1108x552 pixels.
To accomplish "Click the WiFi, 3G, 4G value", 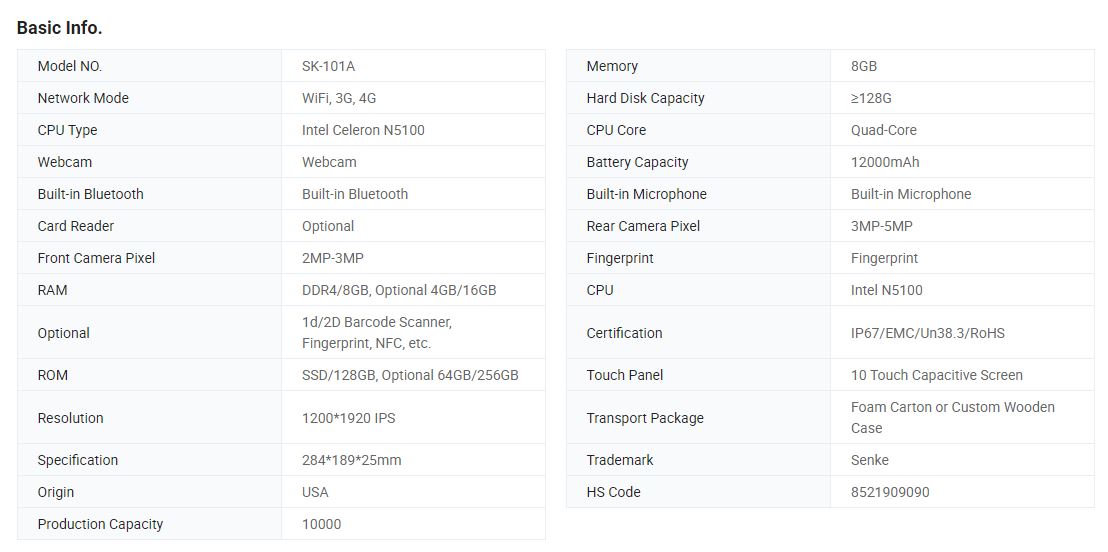I will tap(339, 98).
